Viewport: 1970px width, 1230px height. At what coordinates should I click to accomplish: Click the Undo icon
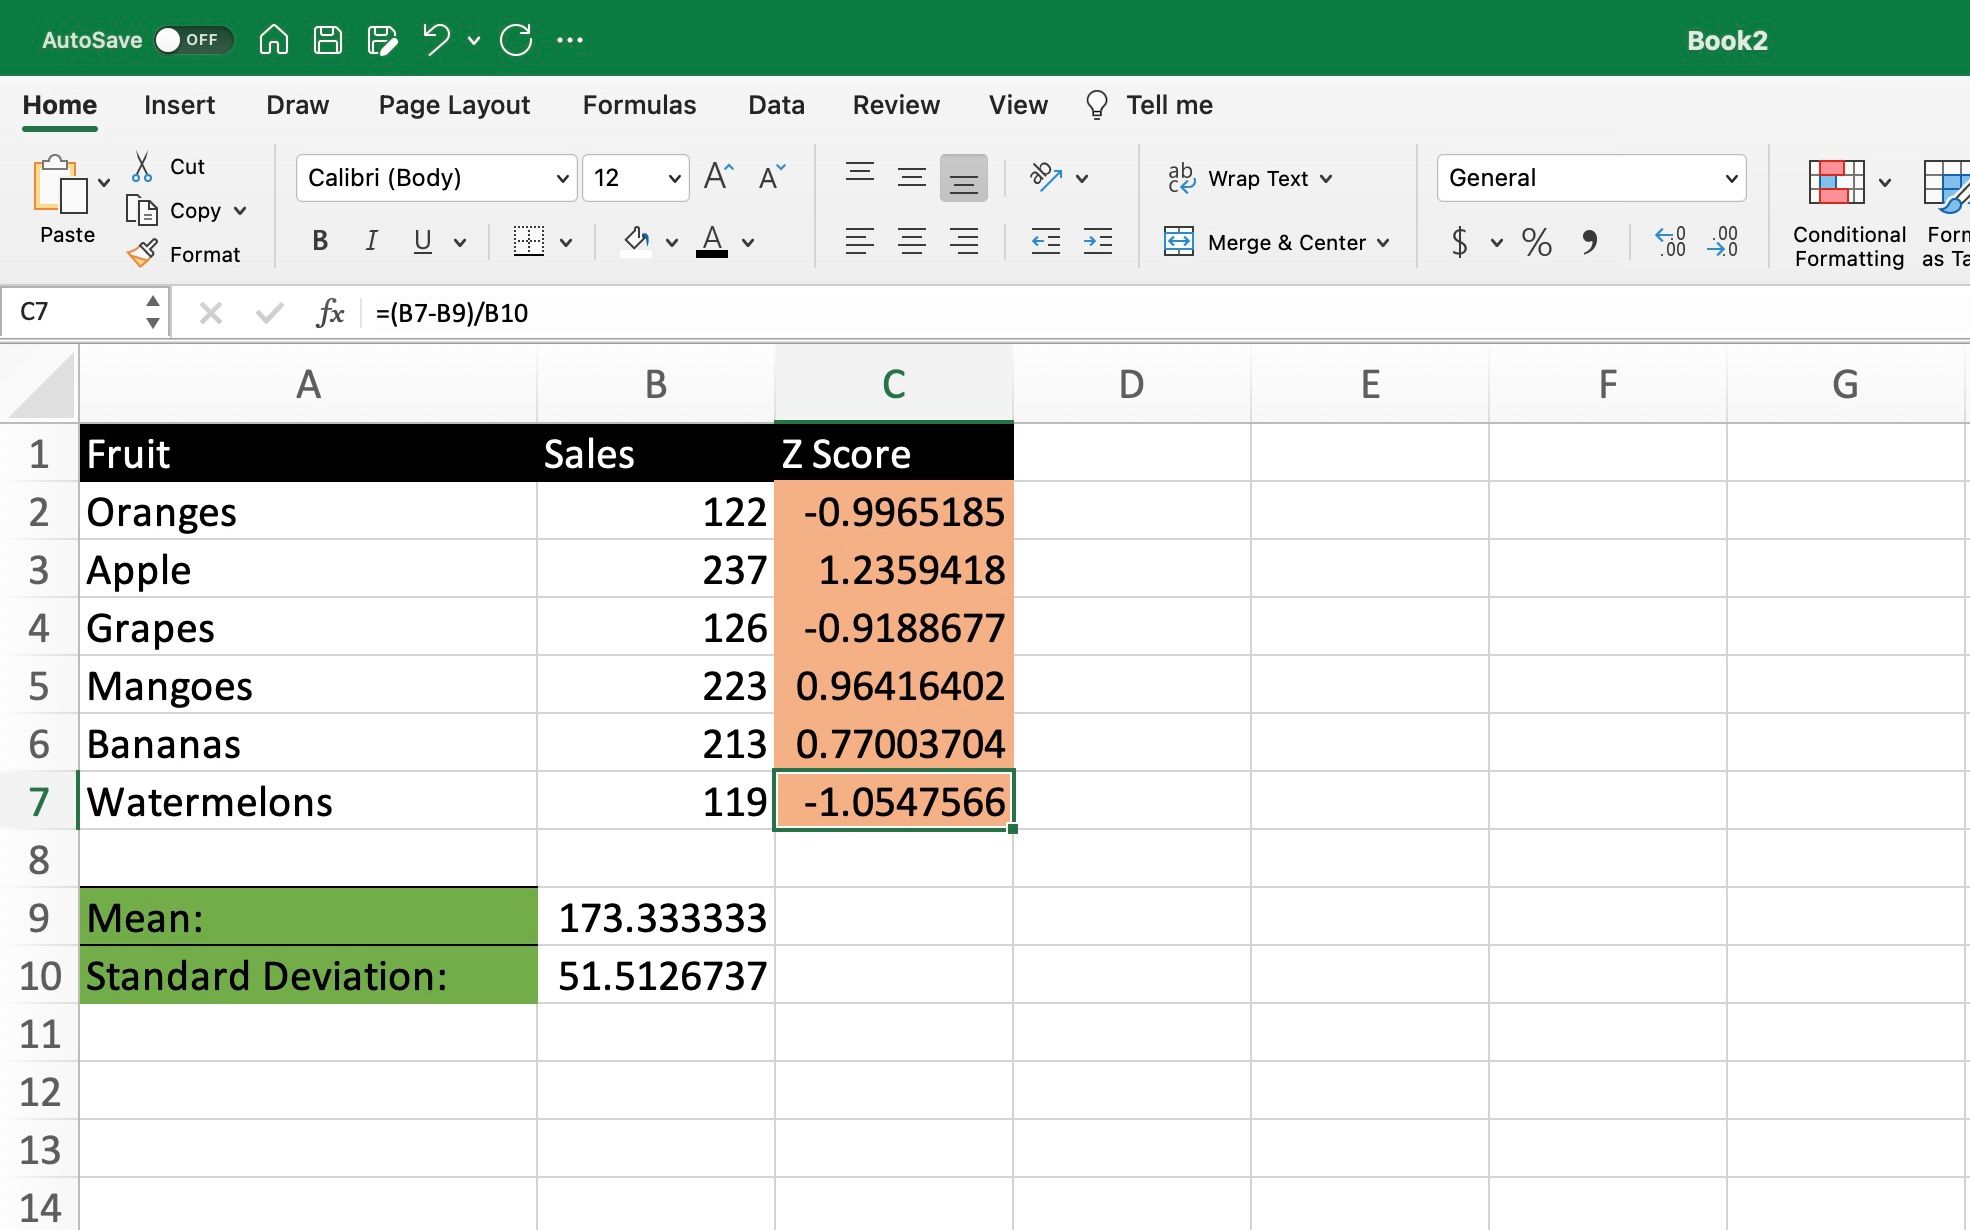438,40
